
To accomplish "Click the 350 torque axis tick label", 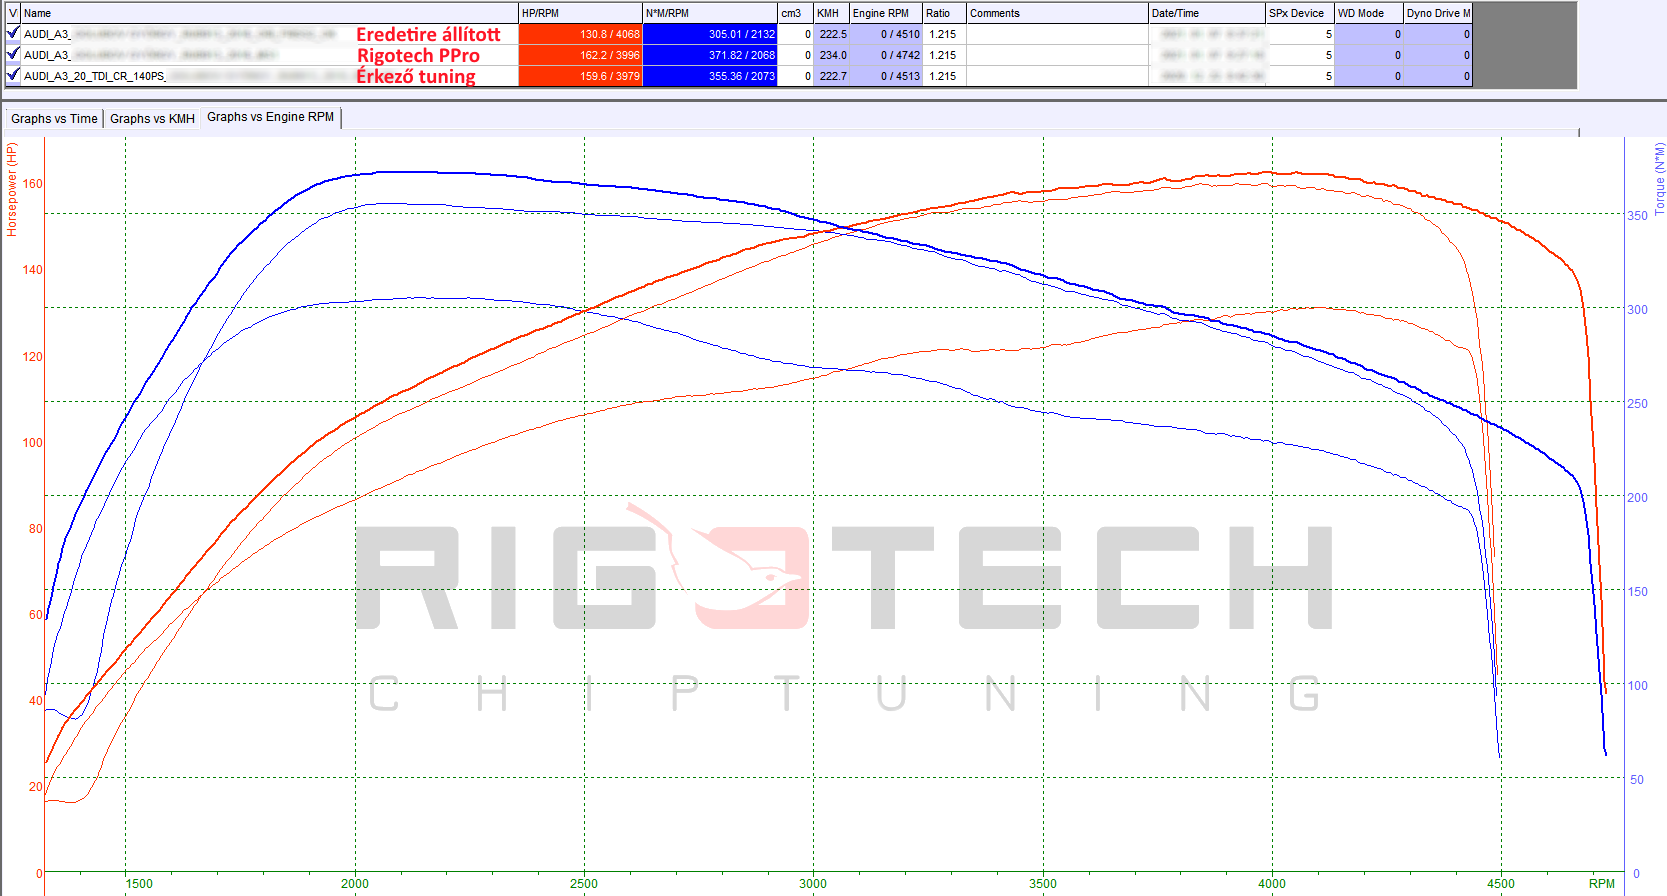I will pyautogui.click(x=1637, y=215).
